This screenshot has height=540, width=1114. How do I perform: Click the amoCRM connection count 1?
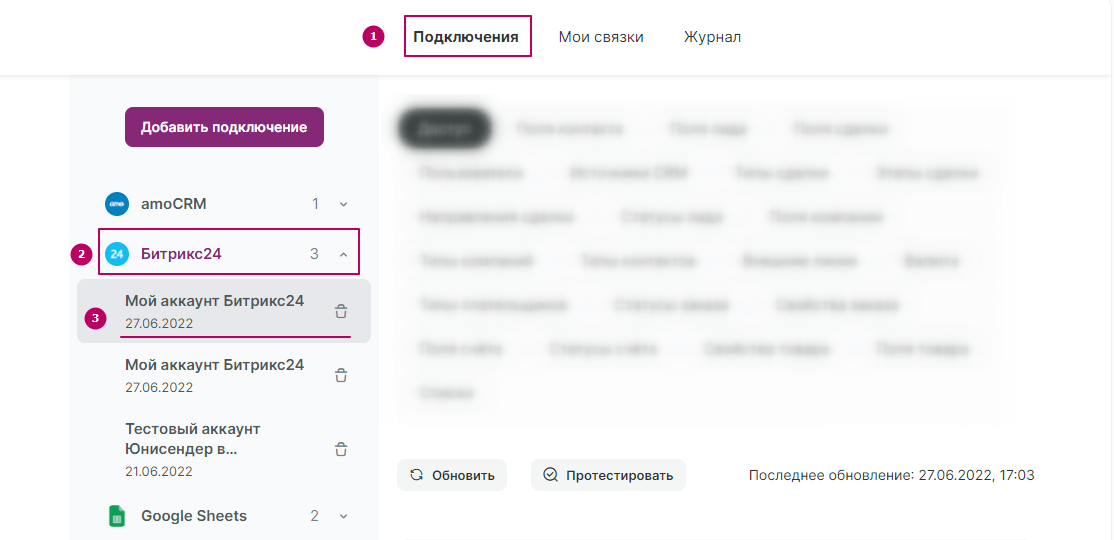point(315,204)
